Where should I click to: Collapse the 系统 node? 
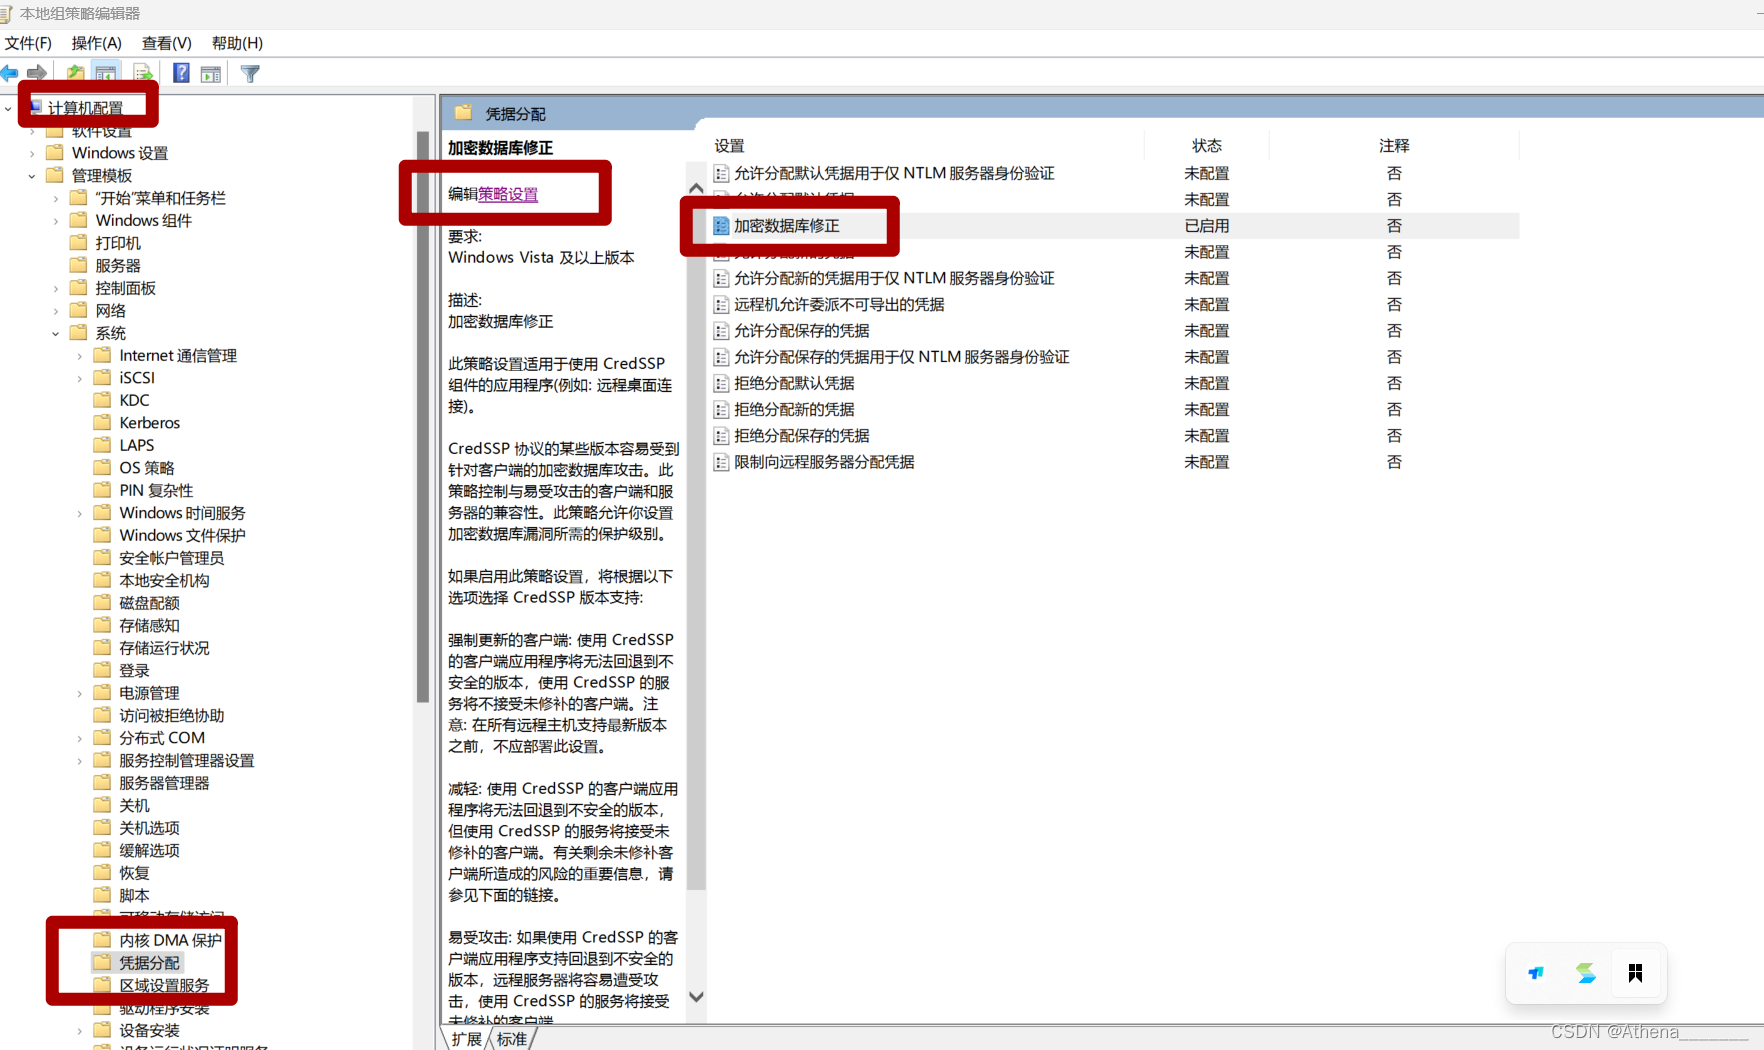(x=56, y=333)
